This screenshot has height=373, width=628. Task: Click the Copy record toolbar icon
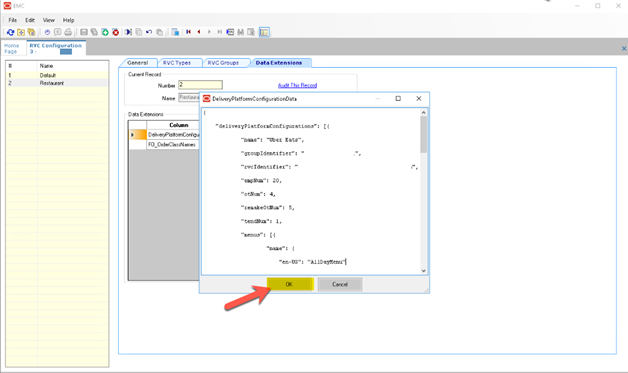click(139, 32)
